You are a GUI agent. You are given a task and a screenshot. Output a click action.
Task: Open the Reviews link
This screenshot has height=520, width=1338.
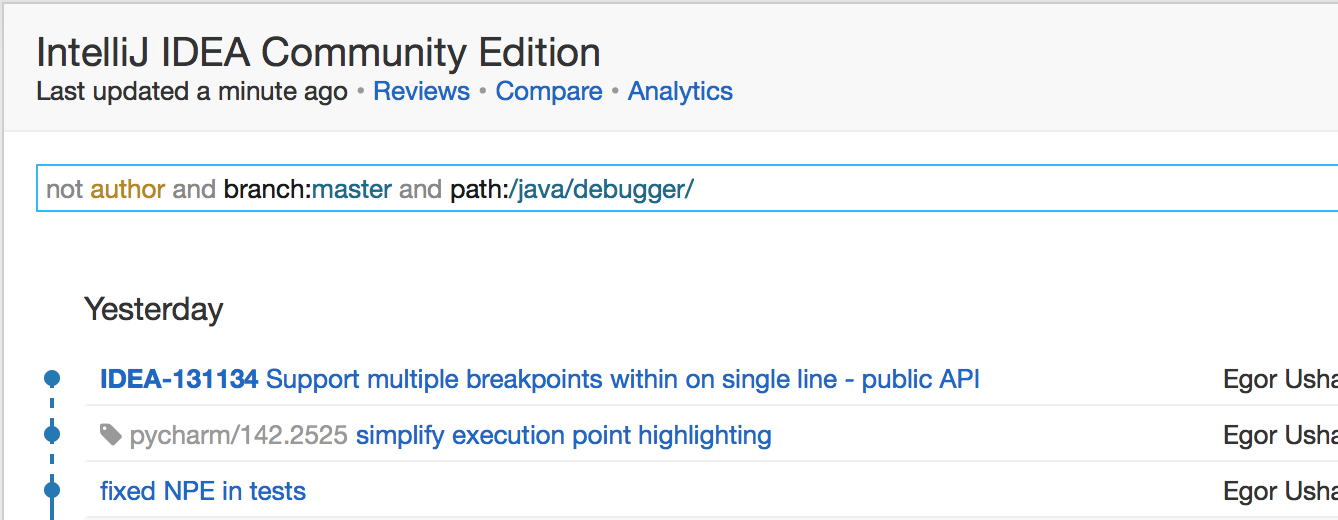(x=421, y=91)
